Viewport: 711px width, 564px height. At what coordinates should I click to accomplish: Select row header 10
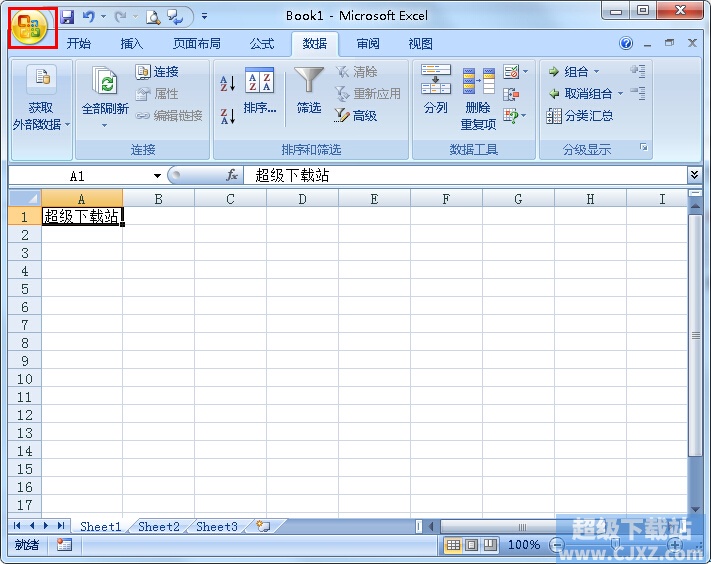pos(25,379)
